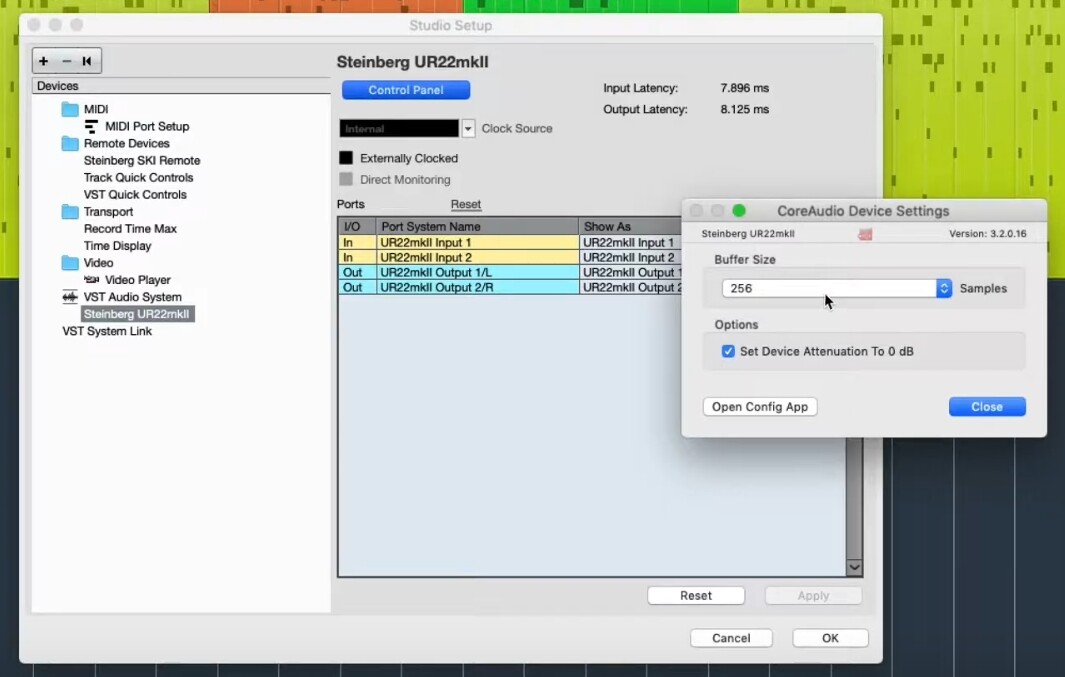The height and width of the screenshot is (677, 1065).
Task: Select the Remote Devices folder icon
Action: (70, 143)
